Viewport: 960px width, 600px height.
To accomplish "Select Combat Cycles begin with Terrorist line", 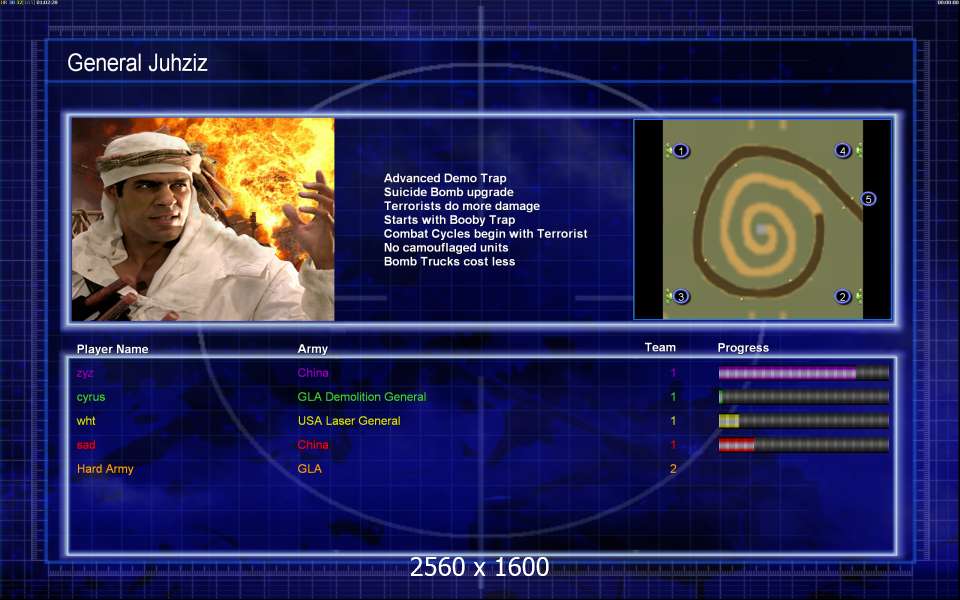I will click(x=486, y=234).
